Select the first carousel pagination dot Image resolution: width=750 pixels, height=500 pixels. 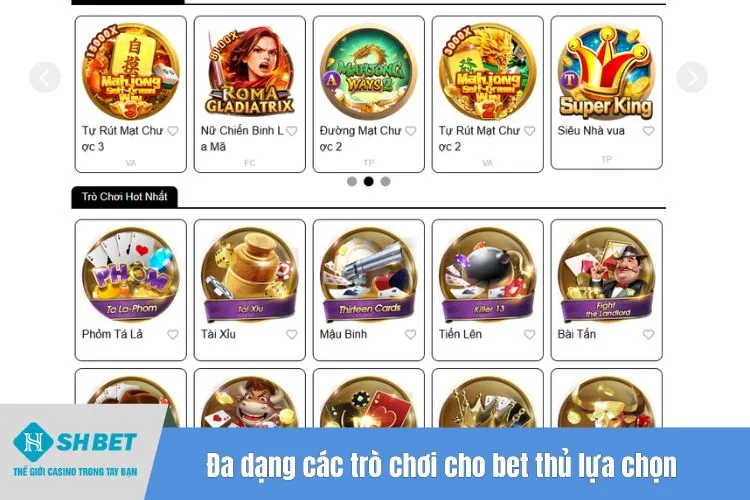point(352,181)
